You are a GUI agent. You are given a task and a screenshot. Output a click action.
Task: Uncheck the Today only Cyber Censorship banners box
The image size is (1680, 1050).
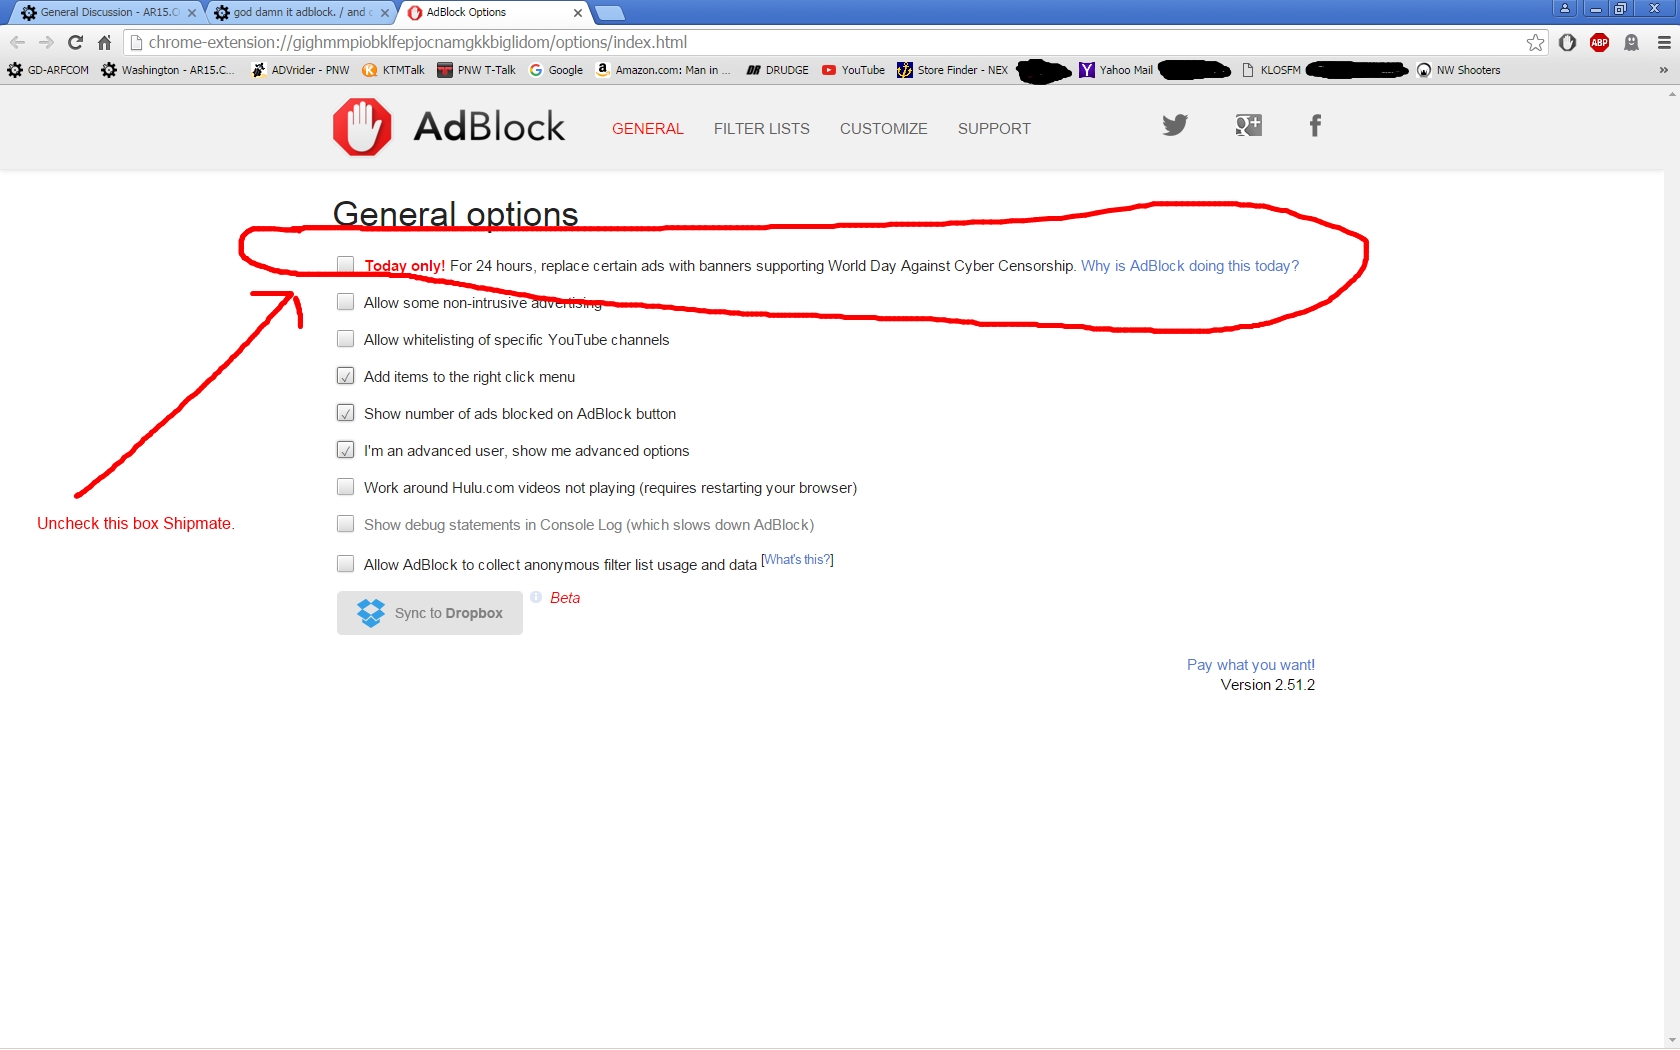(345, 265)
